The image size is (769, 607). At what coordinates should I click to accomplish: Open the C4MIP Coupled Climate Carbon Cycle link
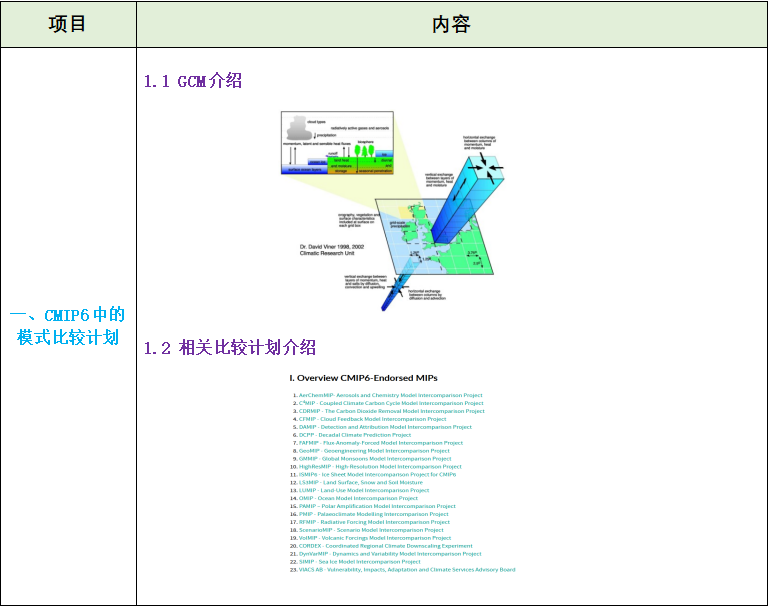pos(391,403)
